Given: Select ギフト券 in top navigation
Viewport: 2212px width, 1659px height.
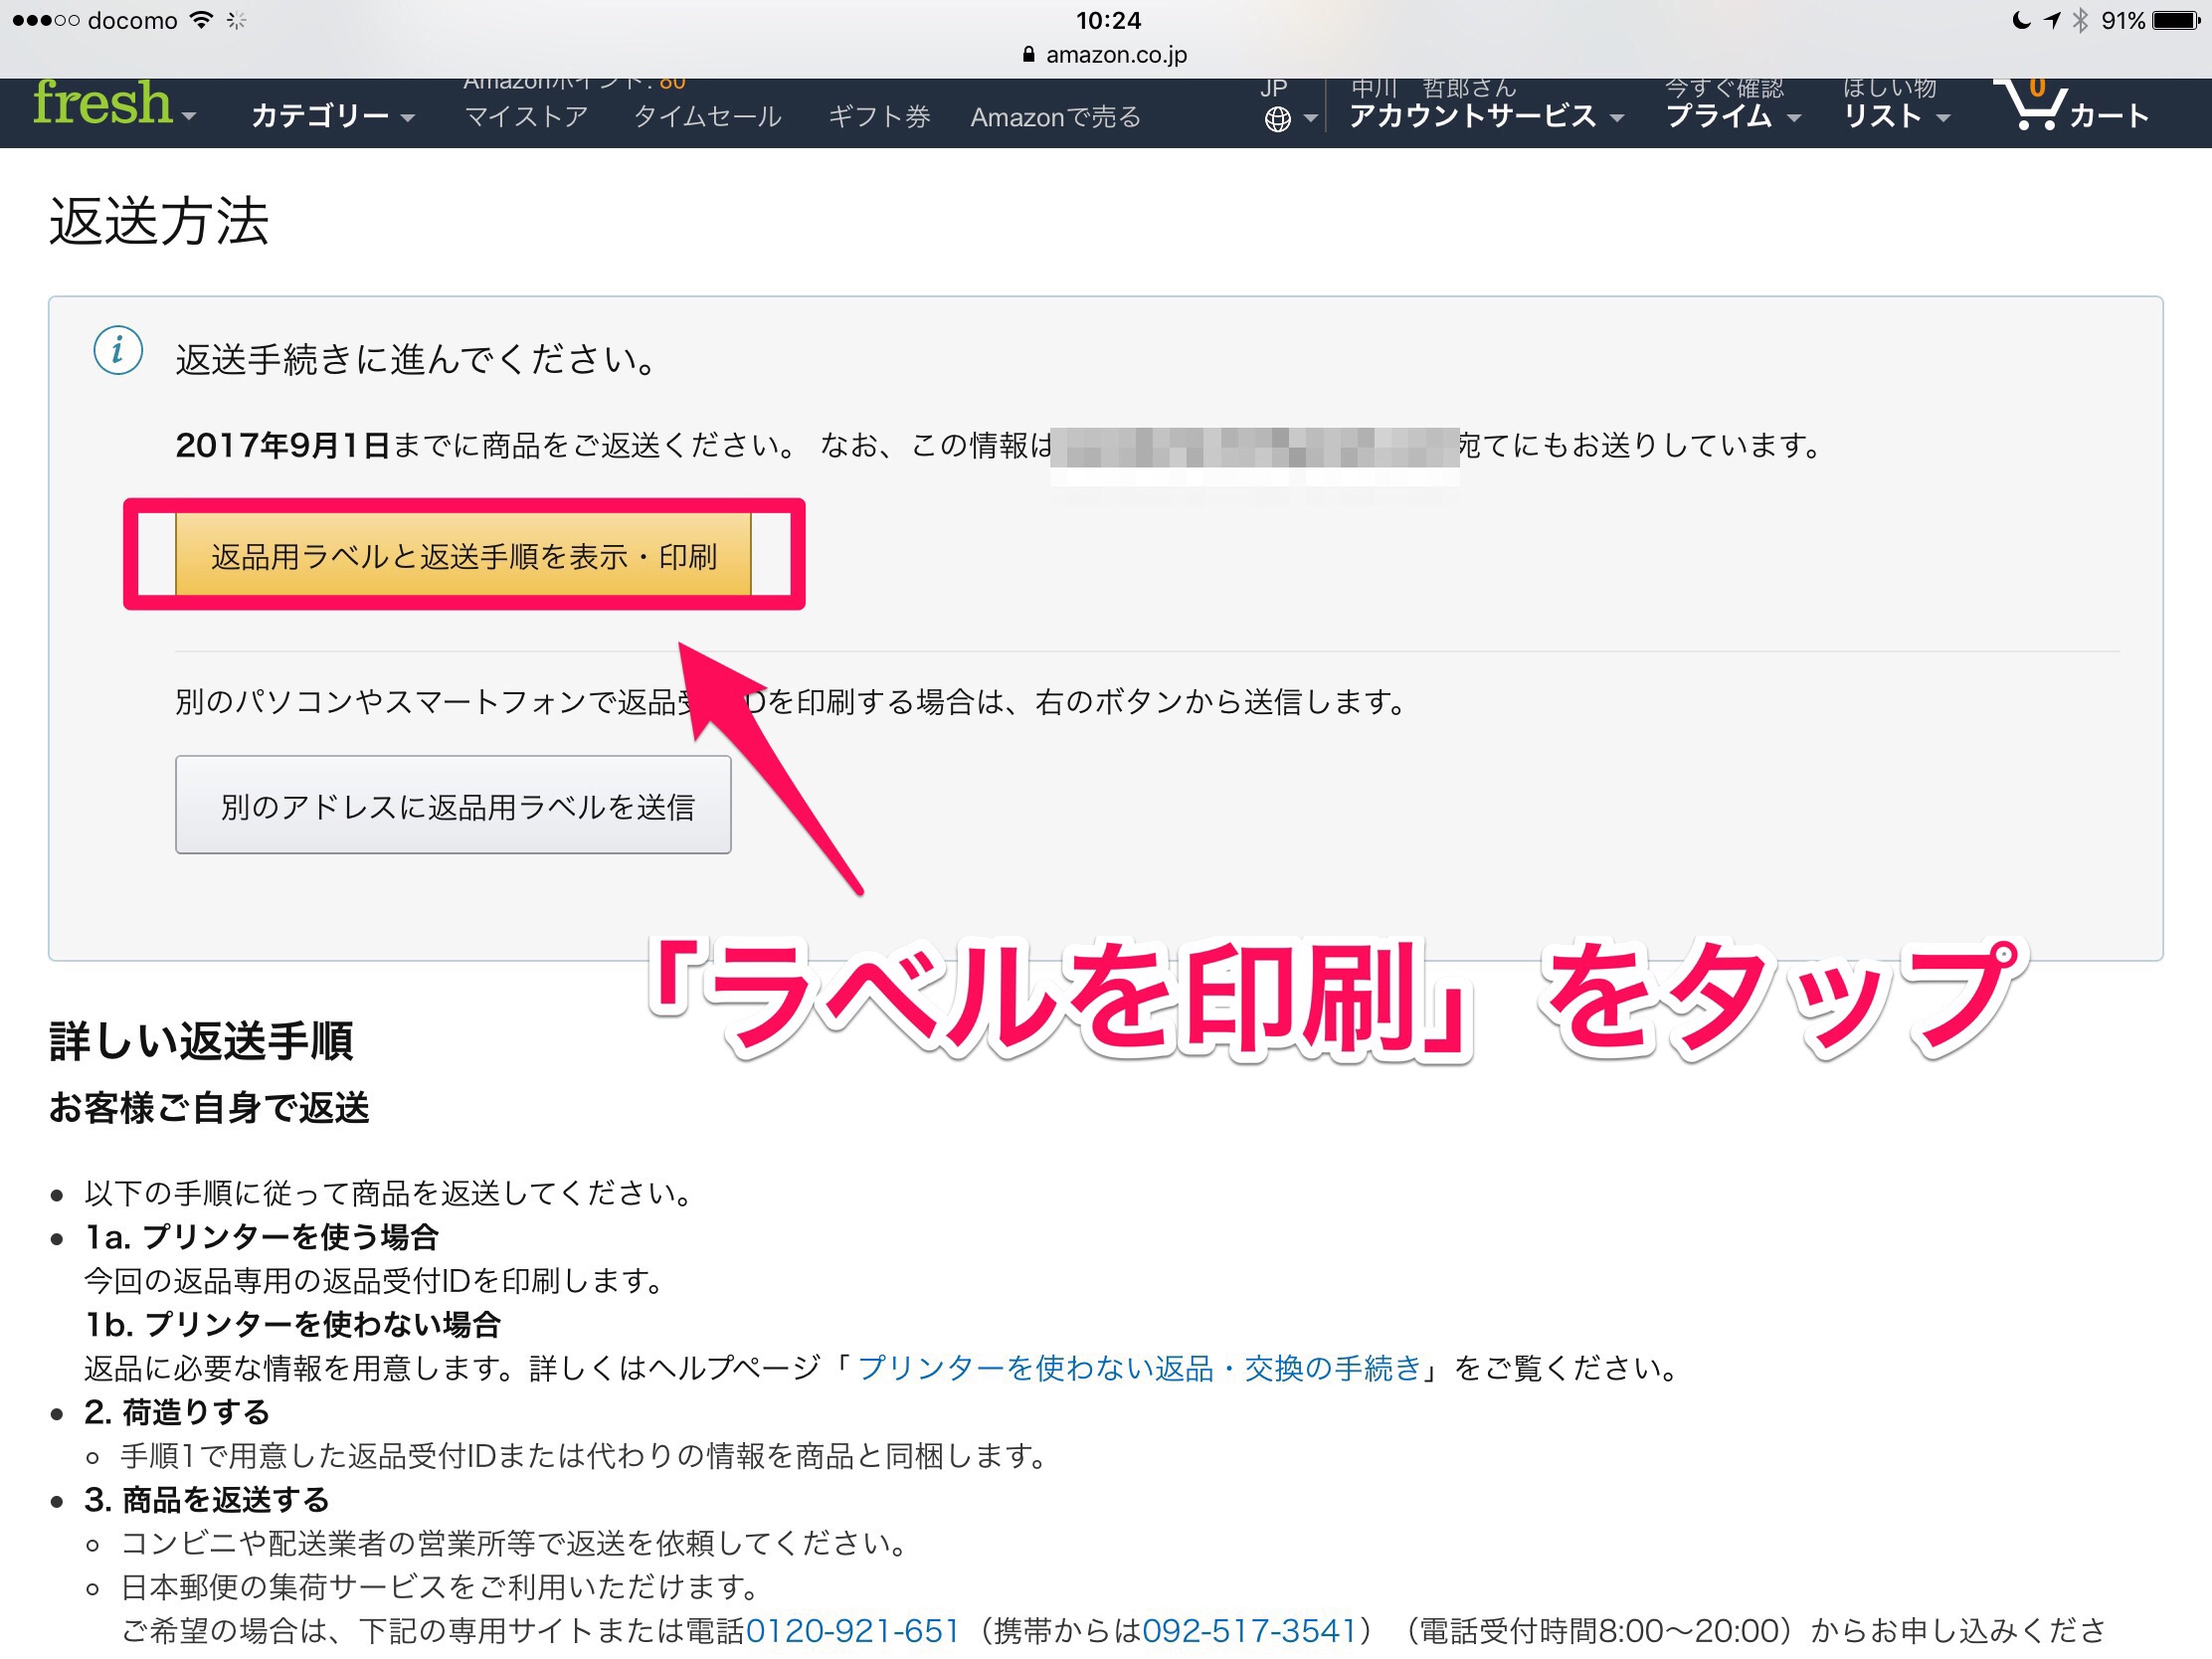Looking at the screenshot, I should pos(879,117).
